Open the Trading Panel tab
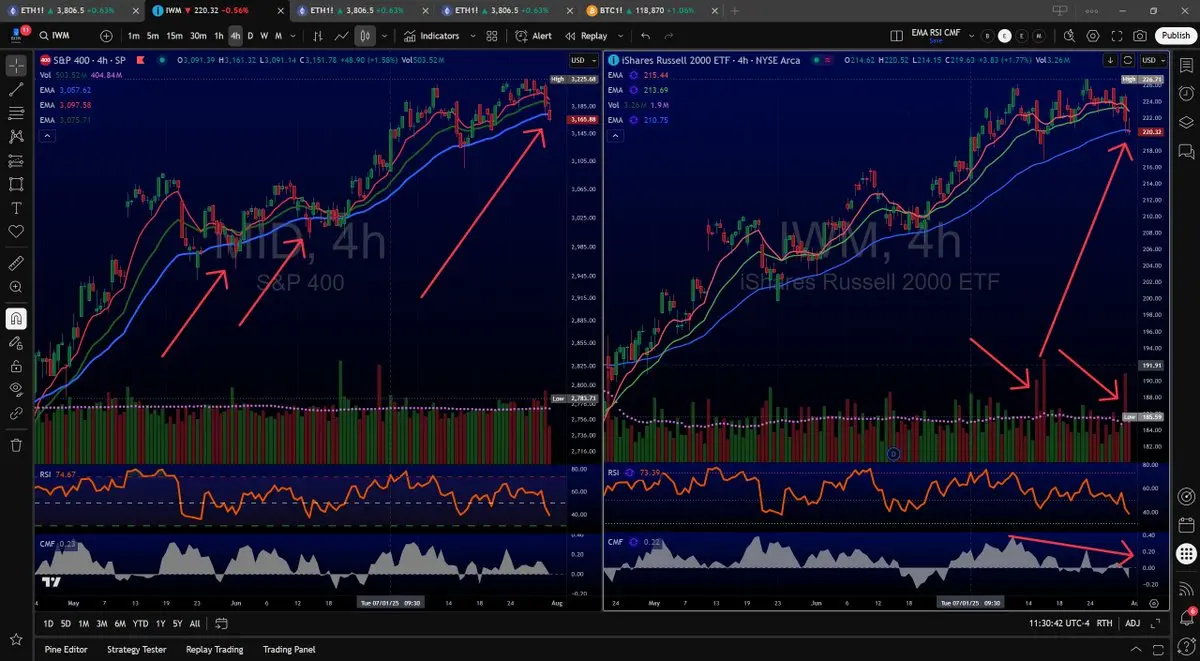The width and height of the screenshot is (1200, 661). pyautogui.click(x=289, y=649)
